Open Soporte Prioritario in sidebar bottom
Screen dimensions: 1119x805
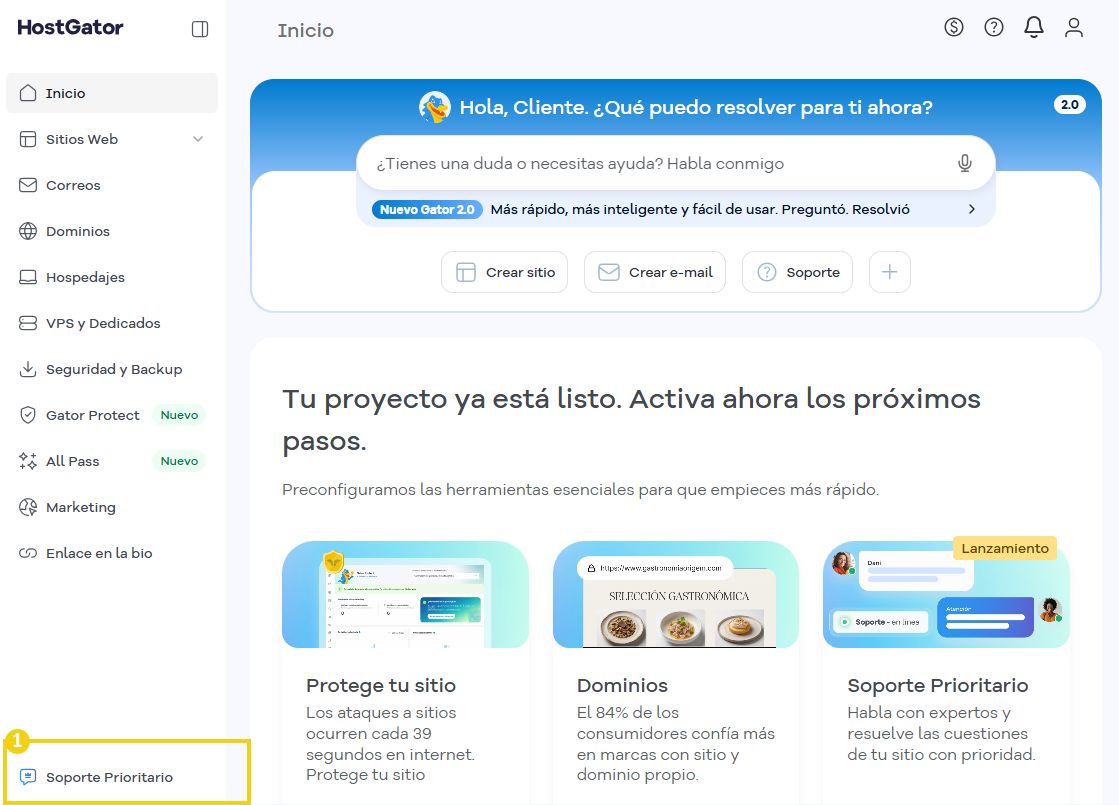[112, 777]
